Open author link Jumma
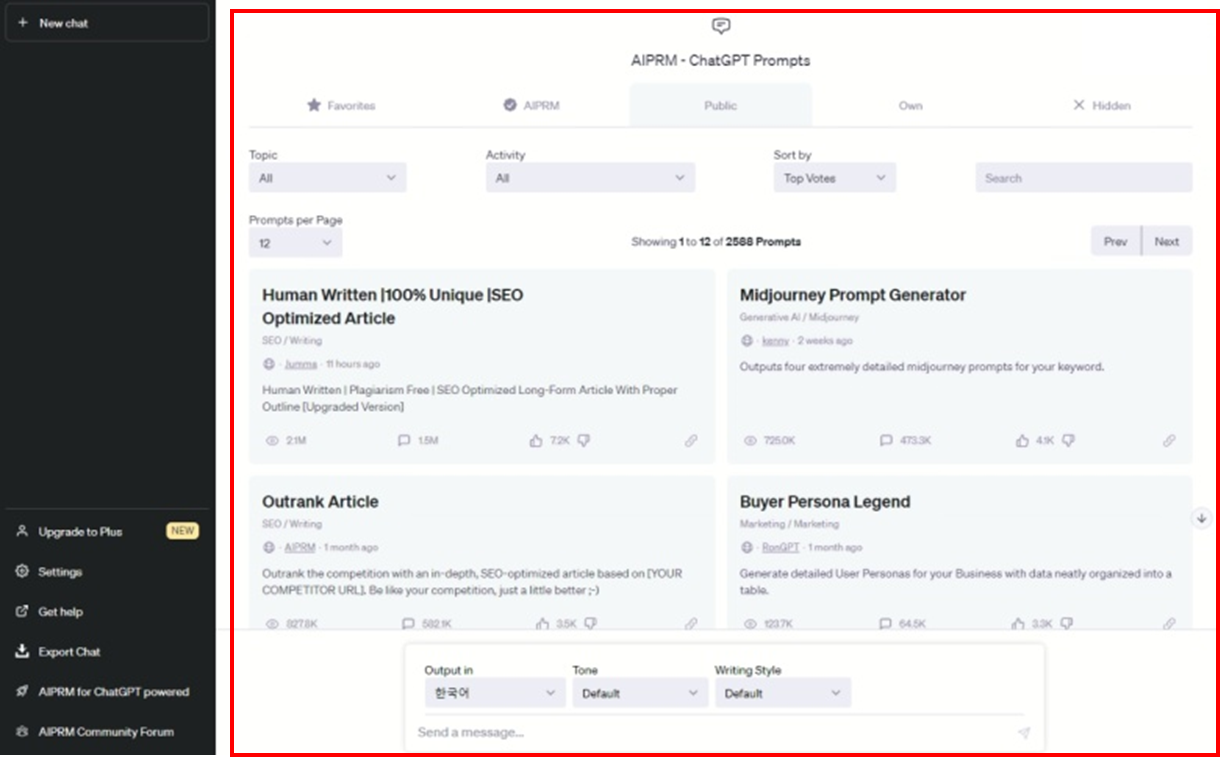This screenshot has width=1220, height=757. (x=300, y=364)
